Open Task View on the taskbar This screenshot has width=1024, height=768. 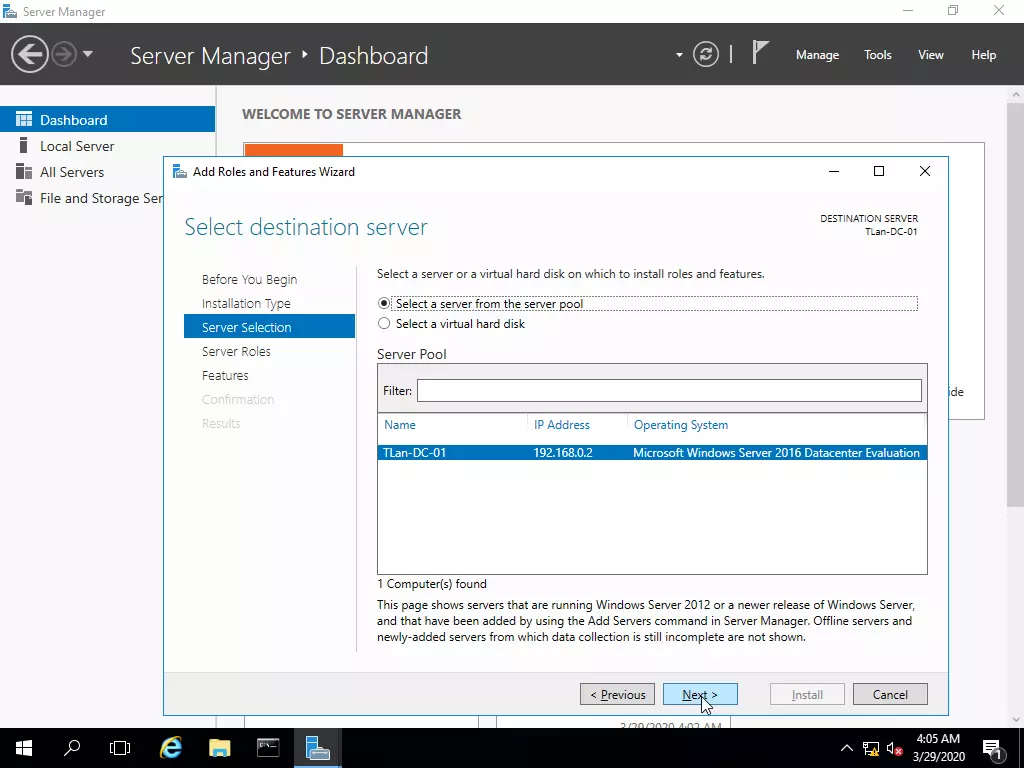click(120, 748)
